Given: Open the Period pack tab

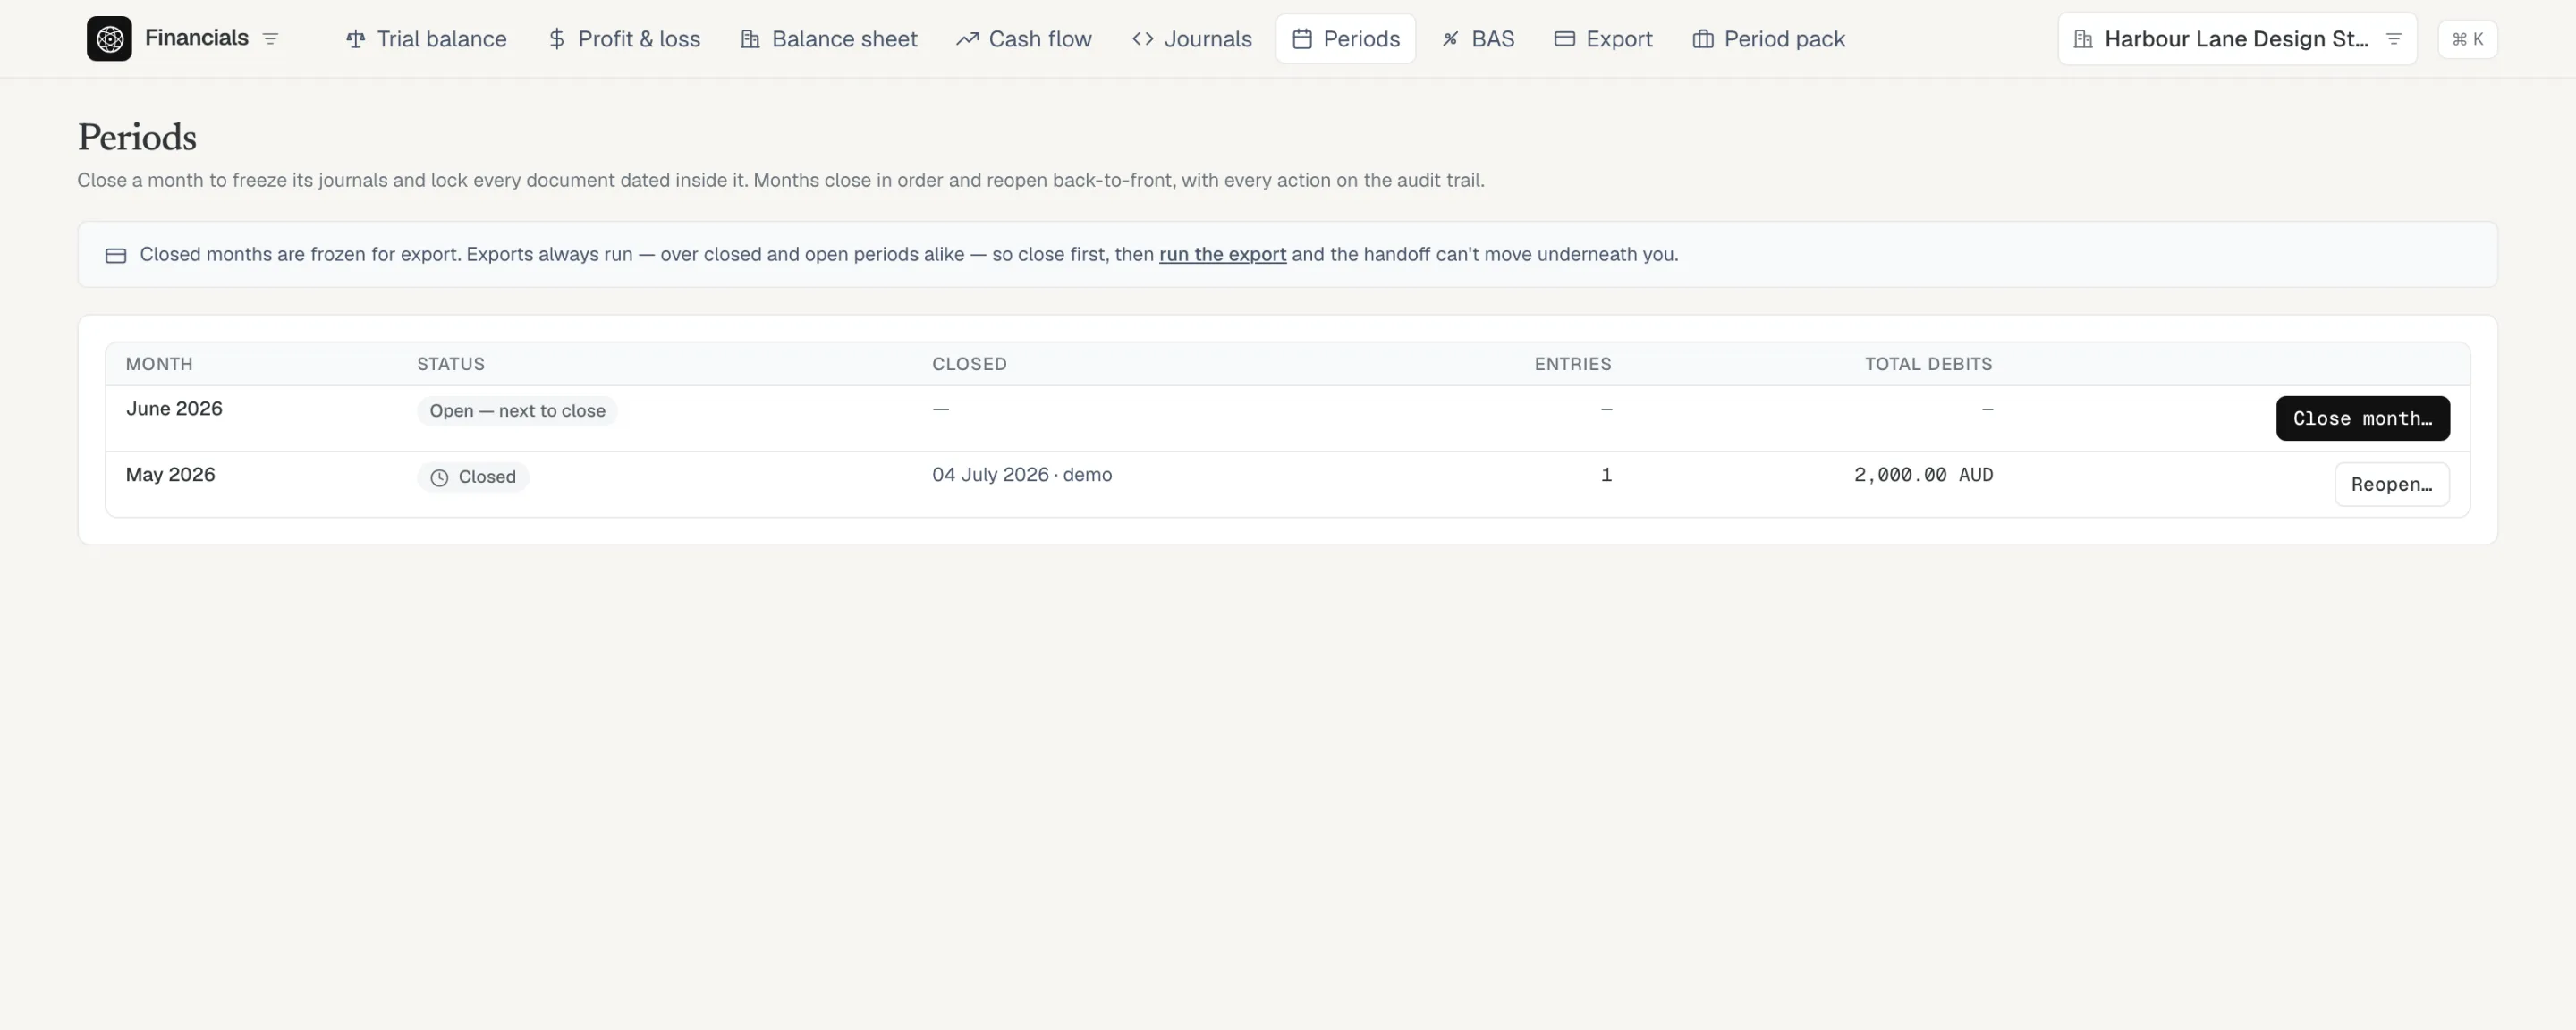Looking at the screenshot, I should 1768,39.
